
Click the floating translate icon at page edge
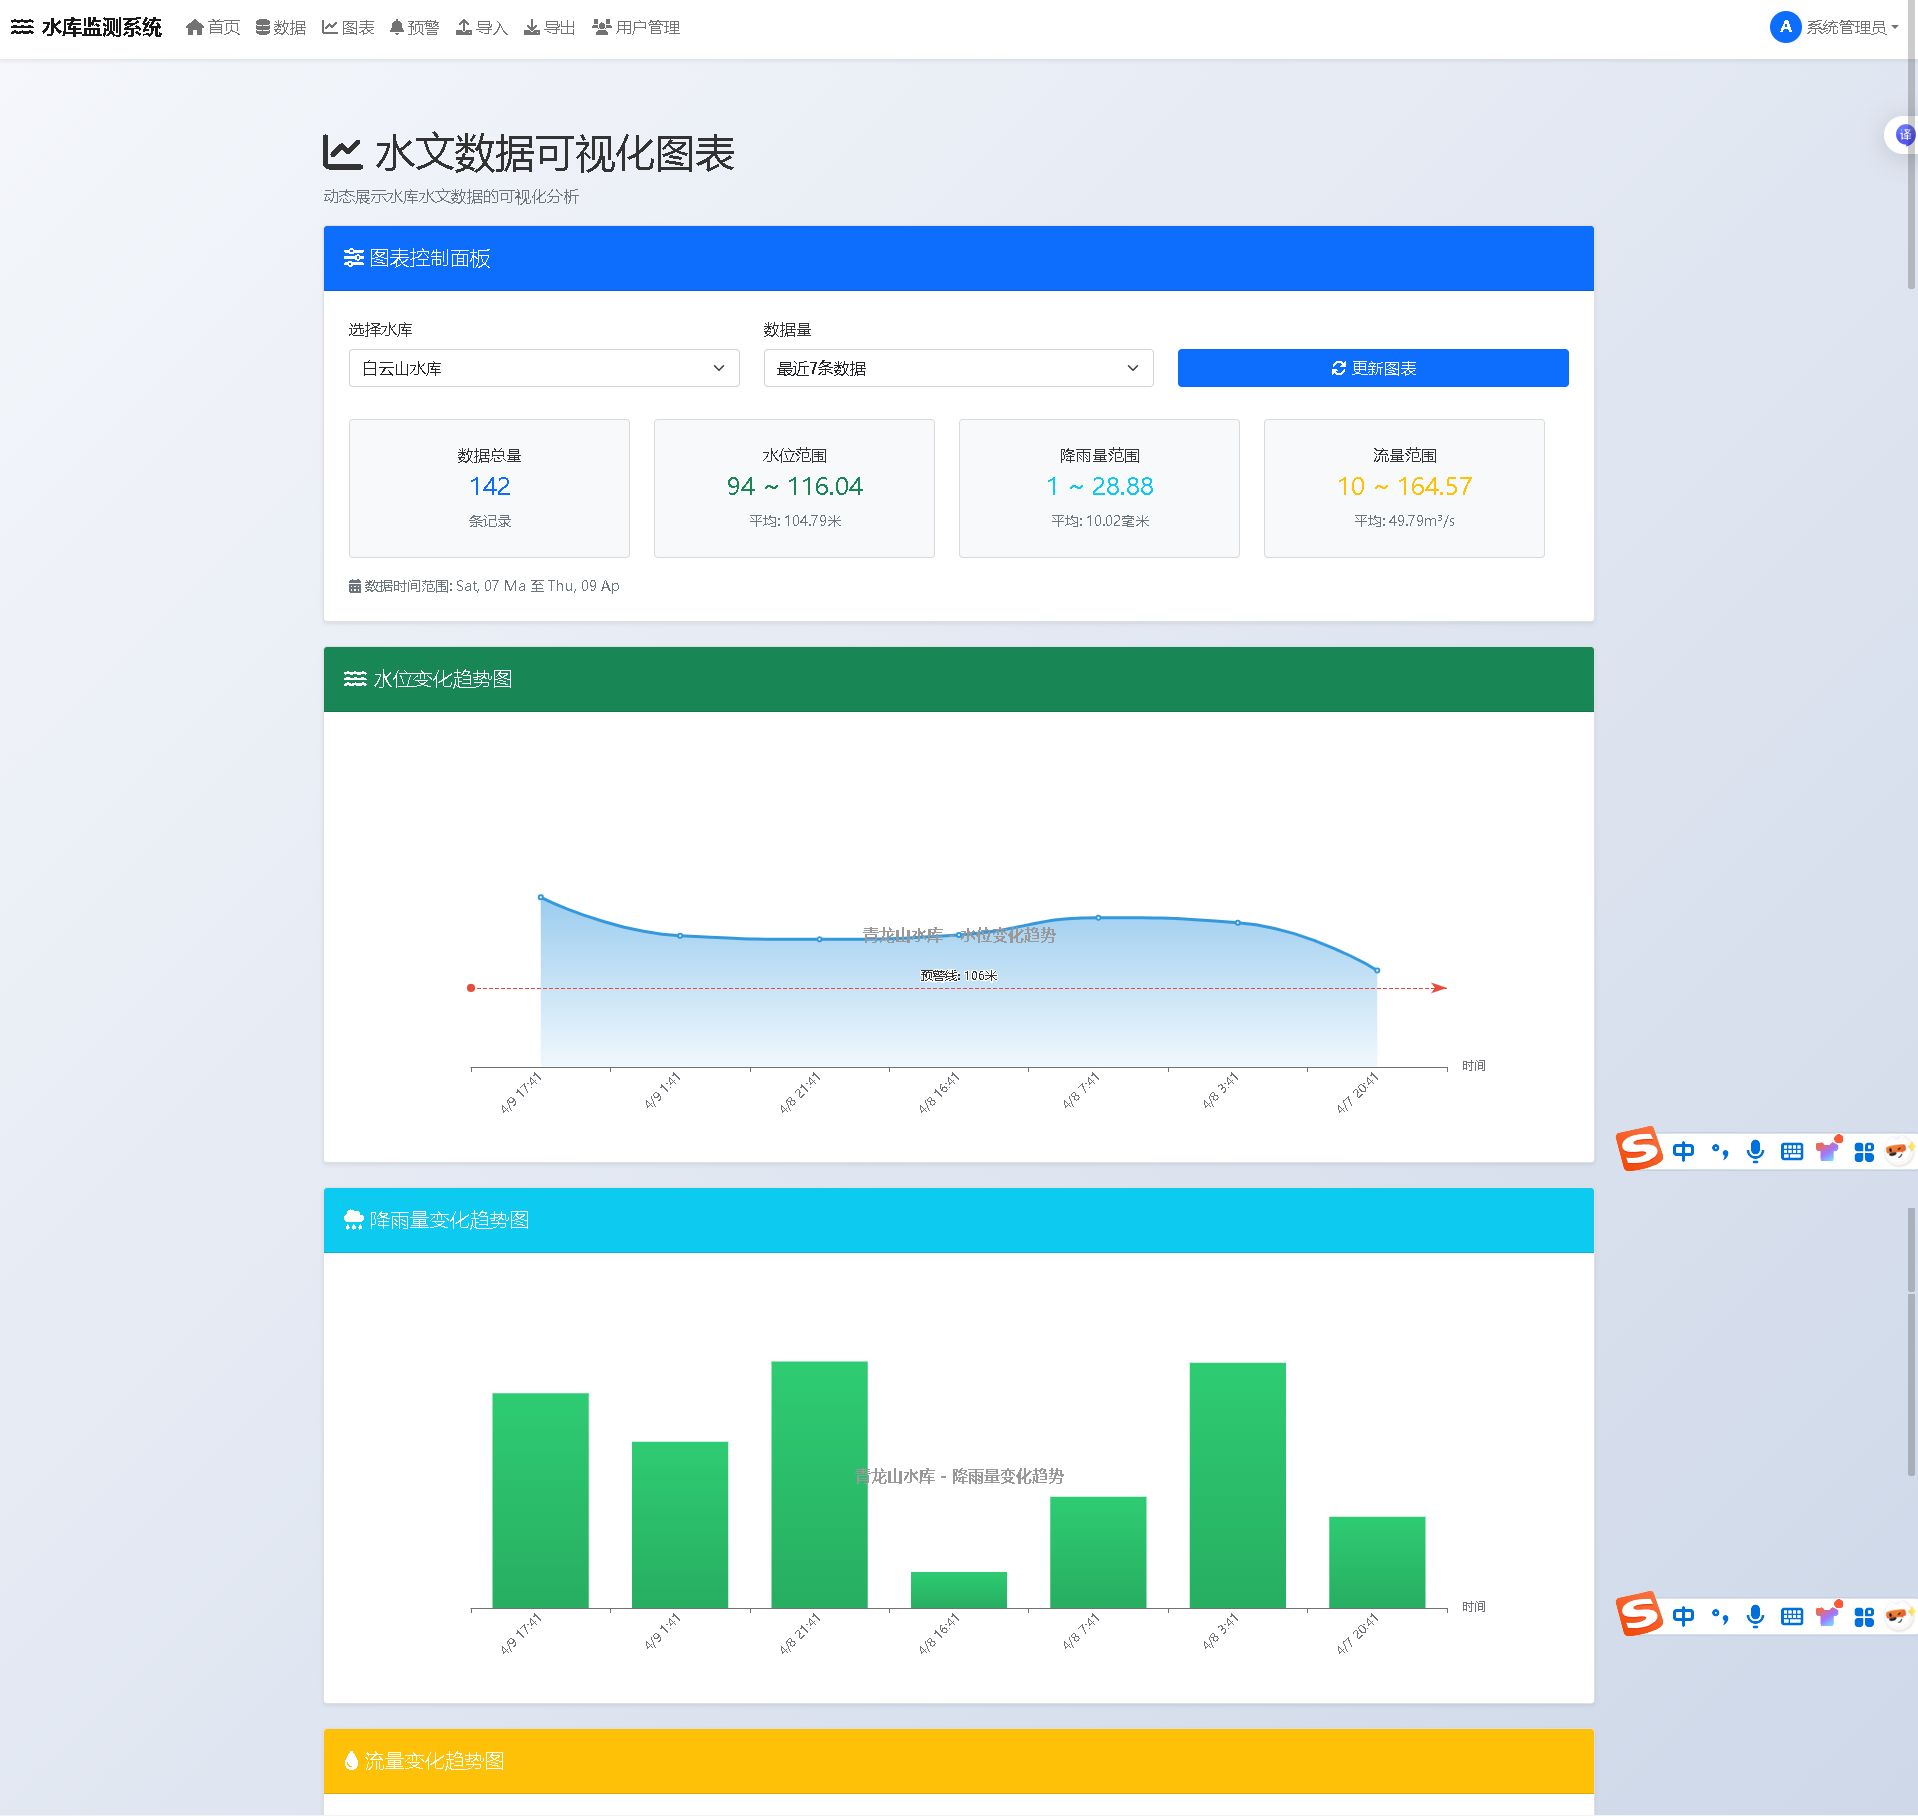click(x=1903, y=134)
